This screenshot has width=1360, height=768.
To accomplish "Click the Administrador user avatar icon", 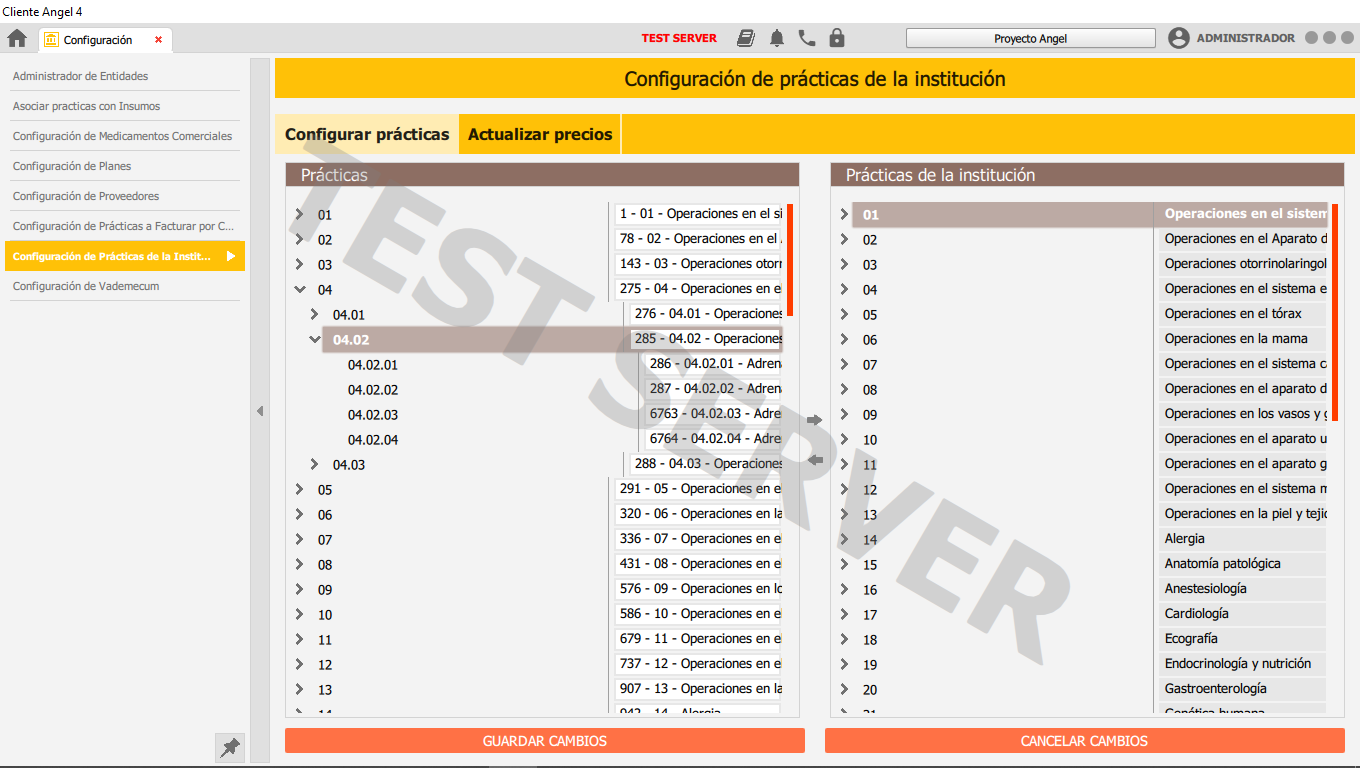I will point(1179,39).
